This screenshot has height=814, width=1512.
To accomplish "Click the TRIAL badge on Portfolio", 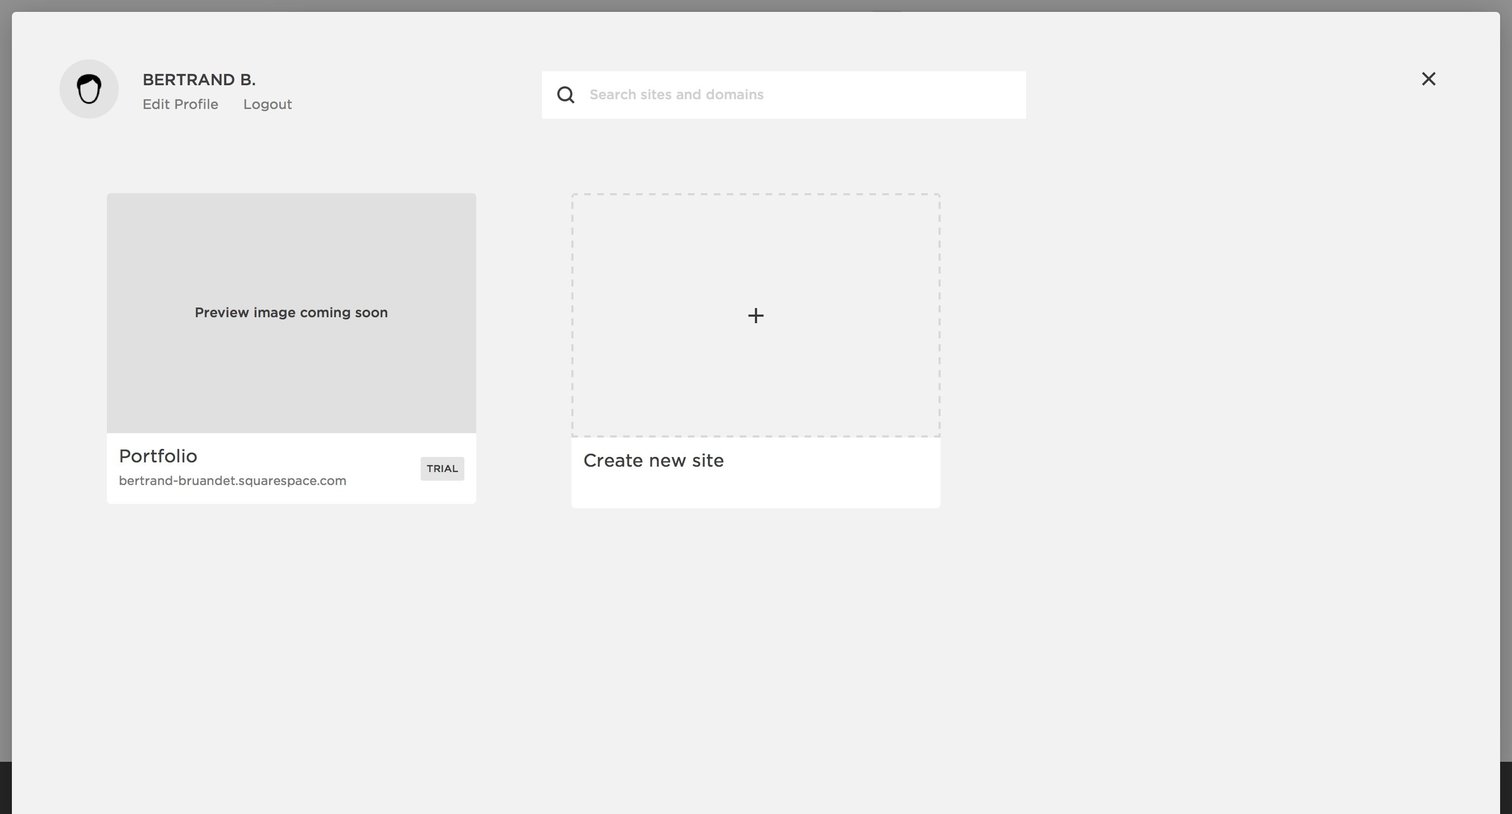I will [x=442, y=469].
